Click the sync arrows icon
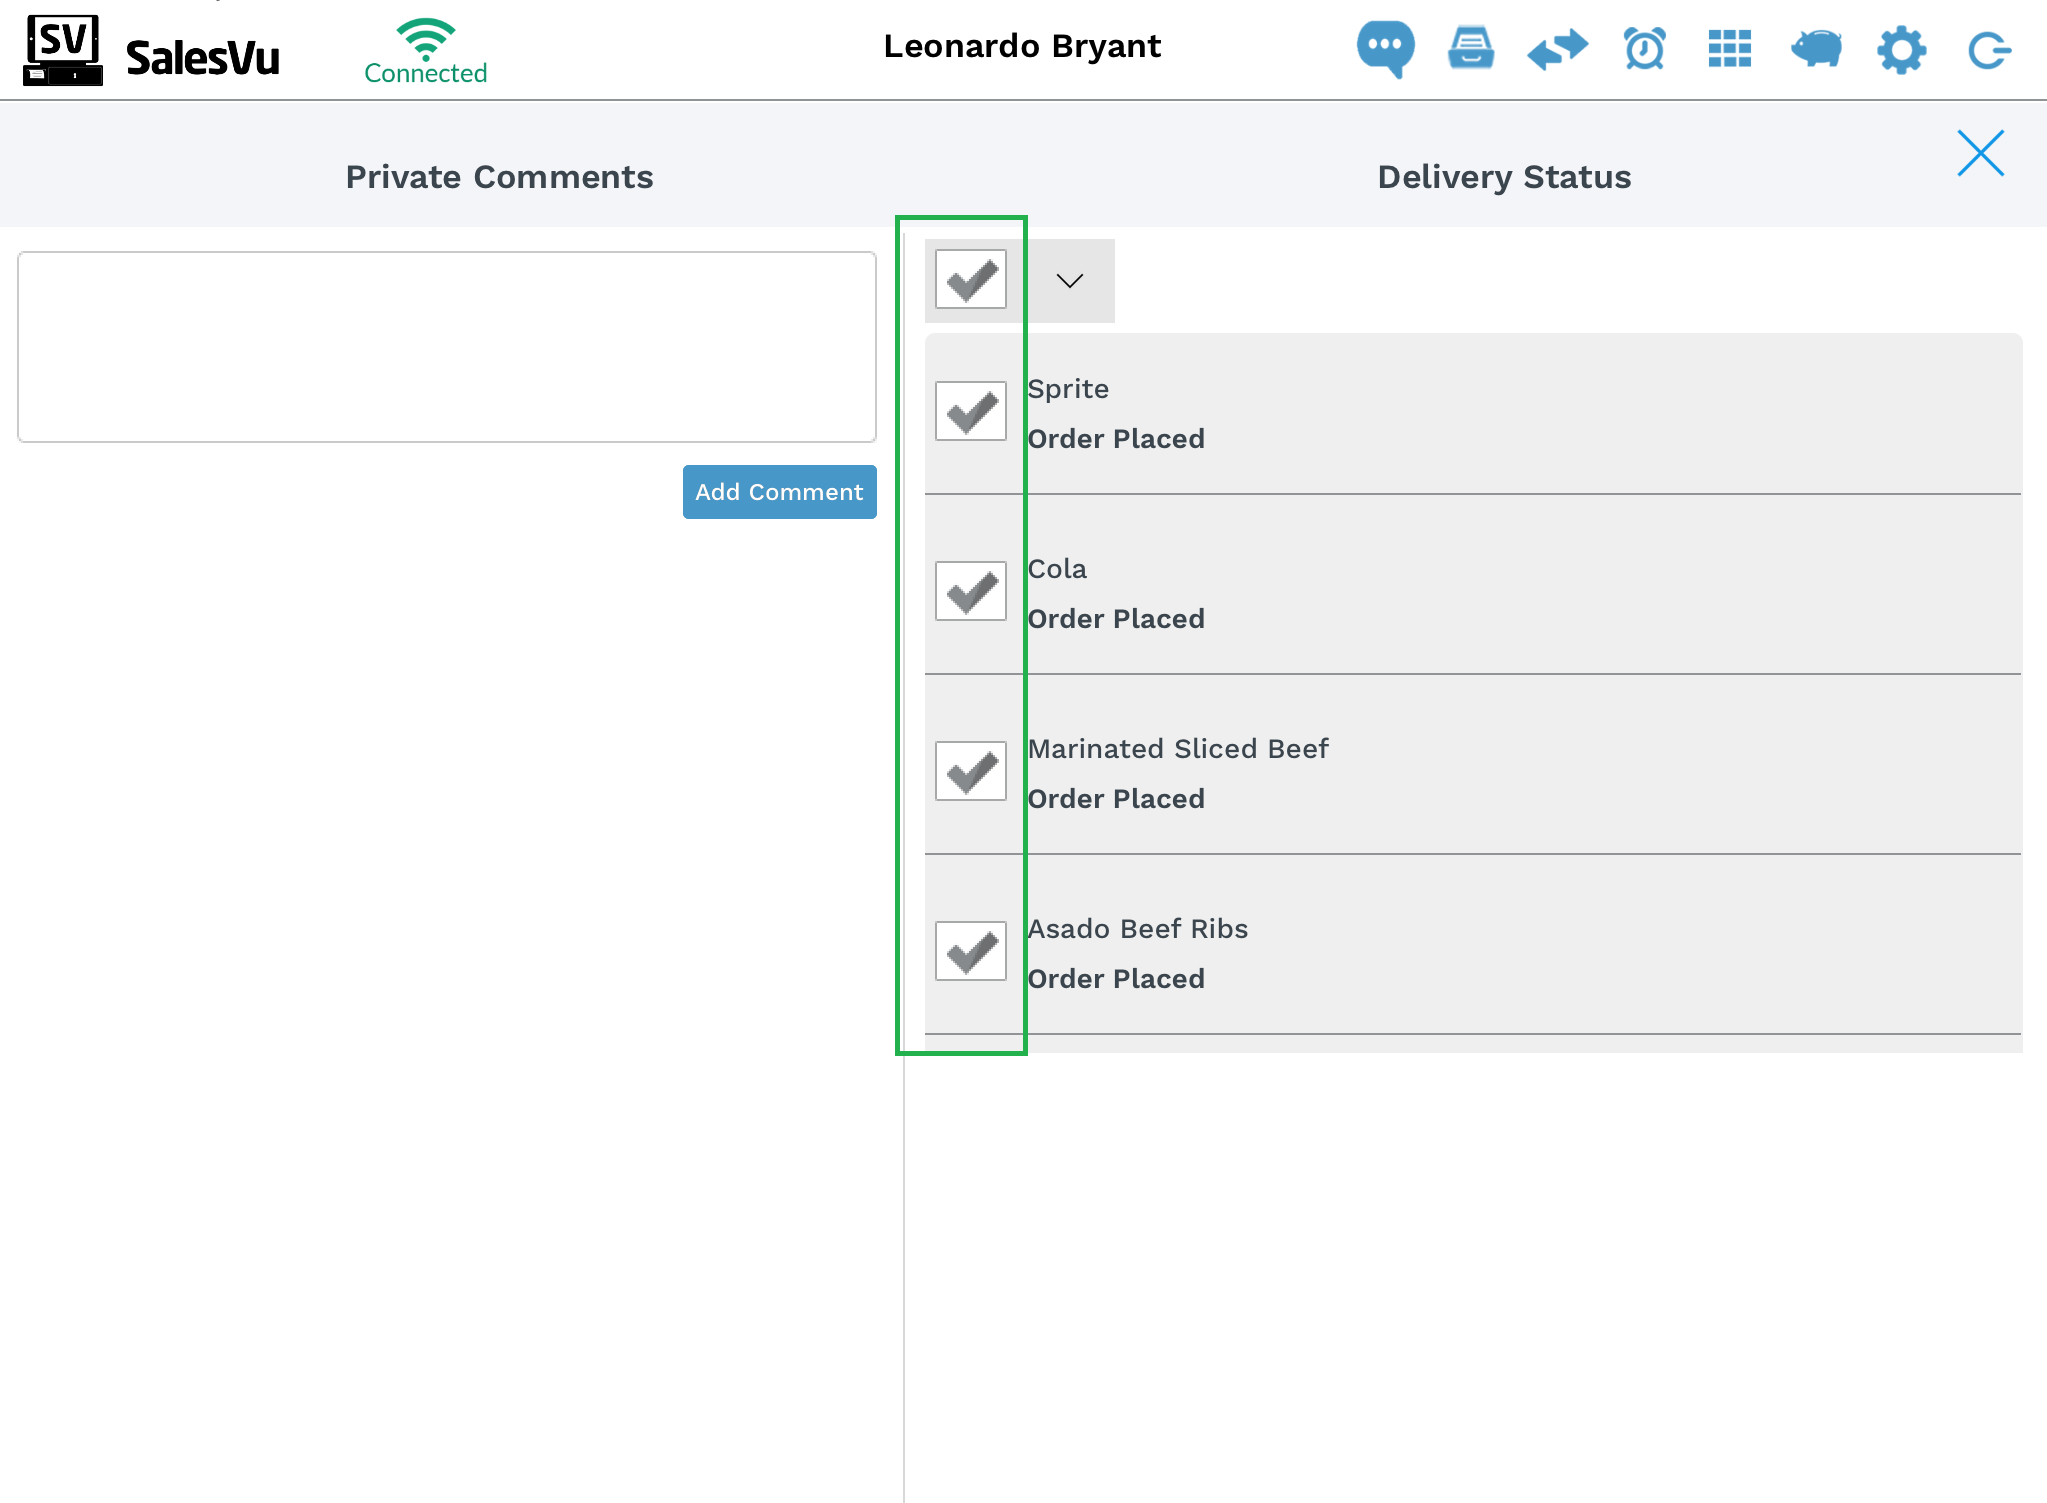2047x1503 pixels. (1557, 48)
